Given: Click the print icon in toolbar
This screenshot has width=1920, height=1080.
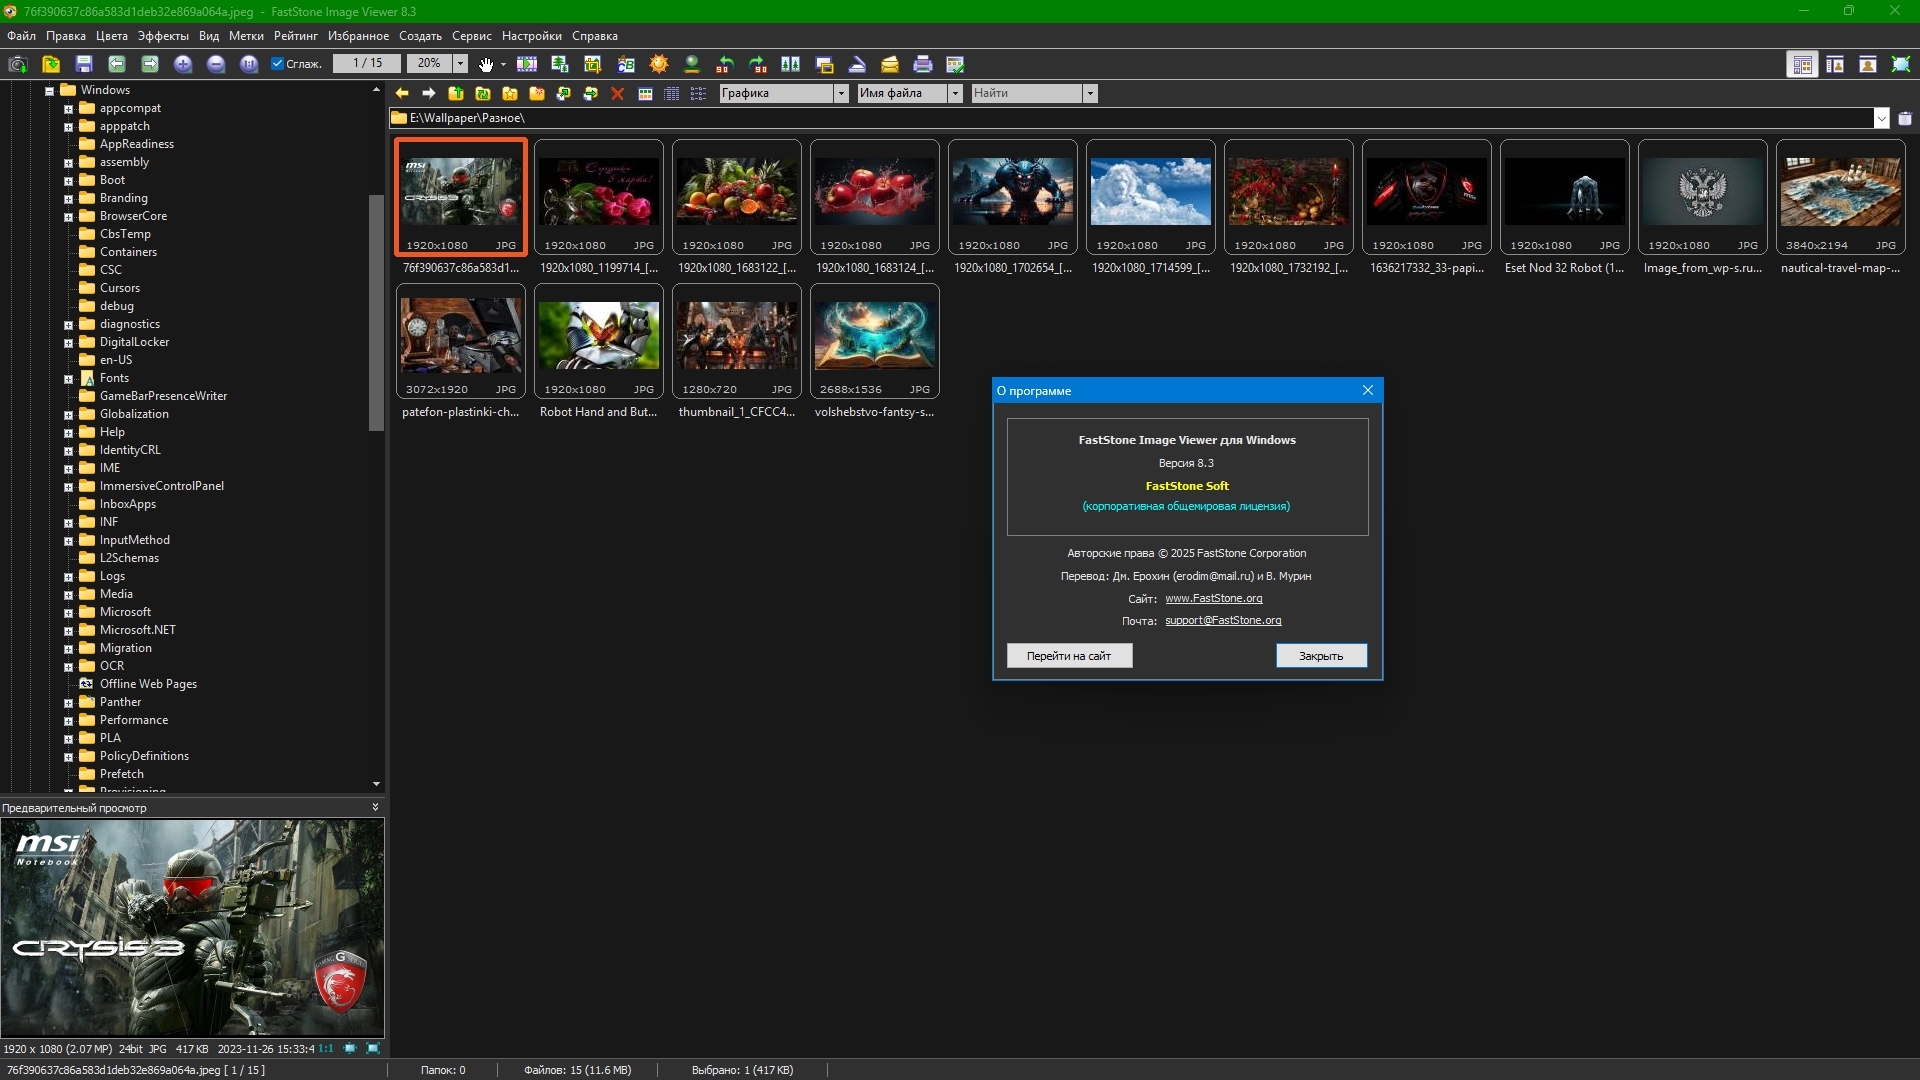Looking at the screenshot, I should click(x=923, y=64).
